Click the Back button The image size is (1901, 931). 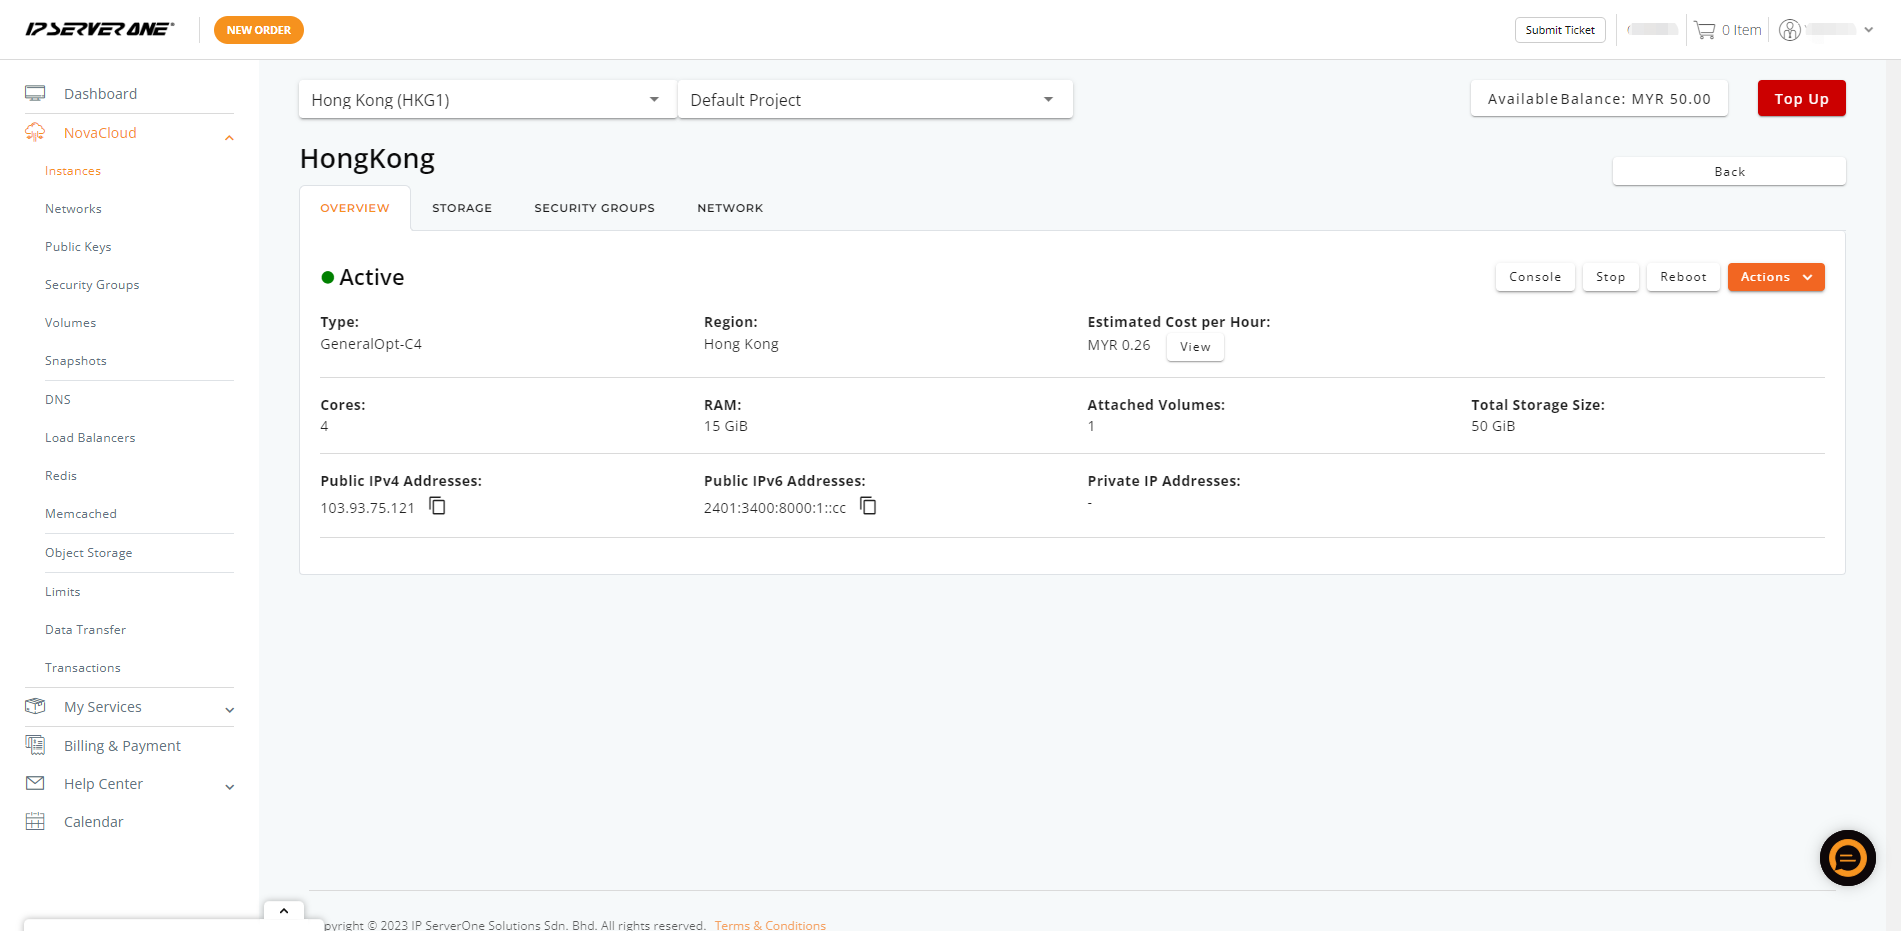click(x=1729, y=171)
